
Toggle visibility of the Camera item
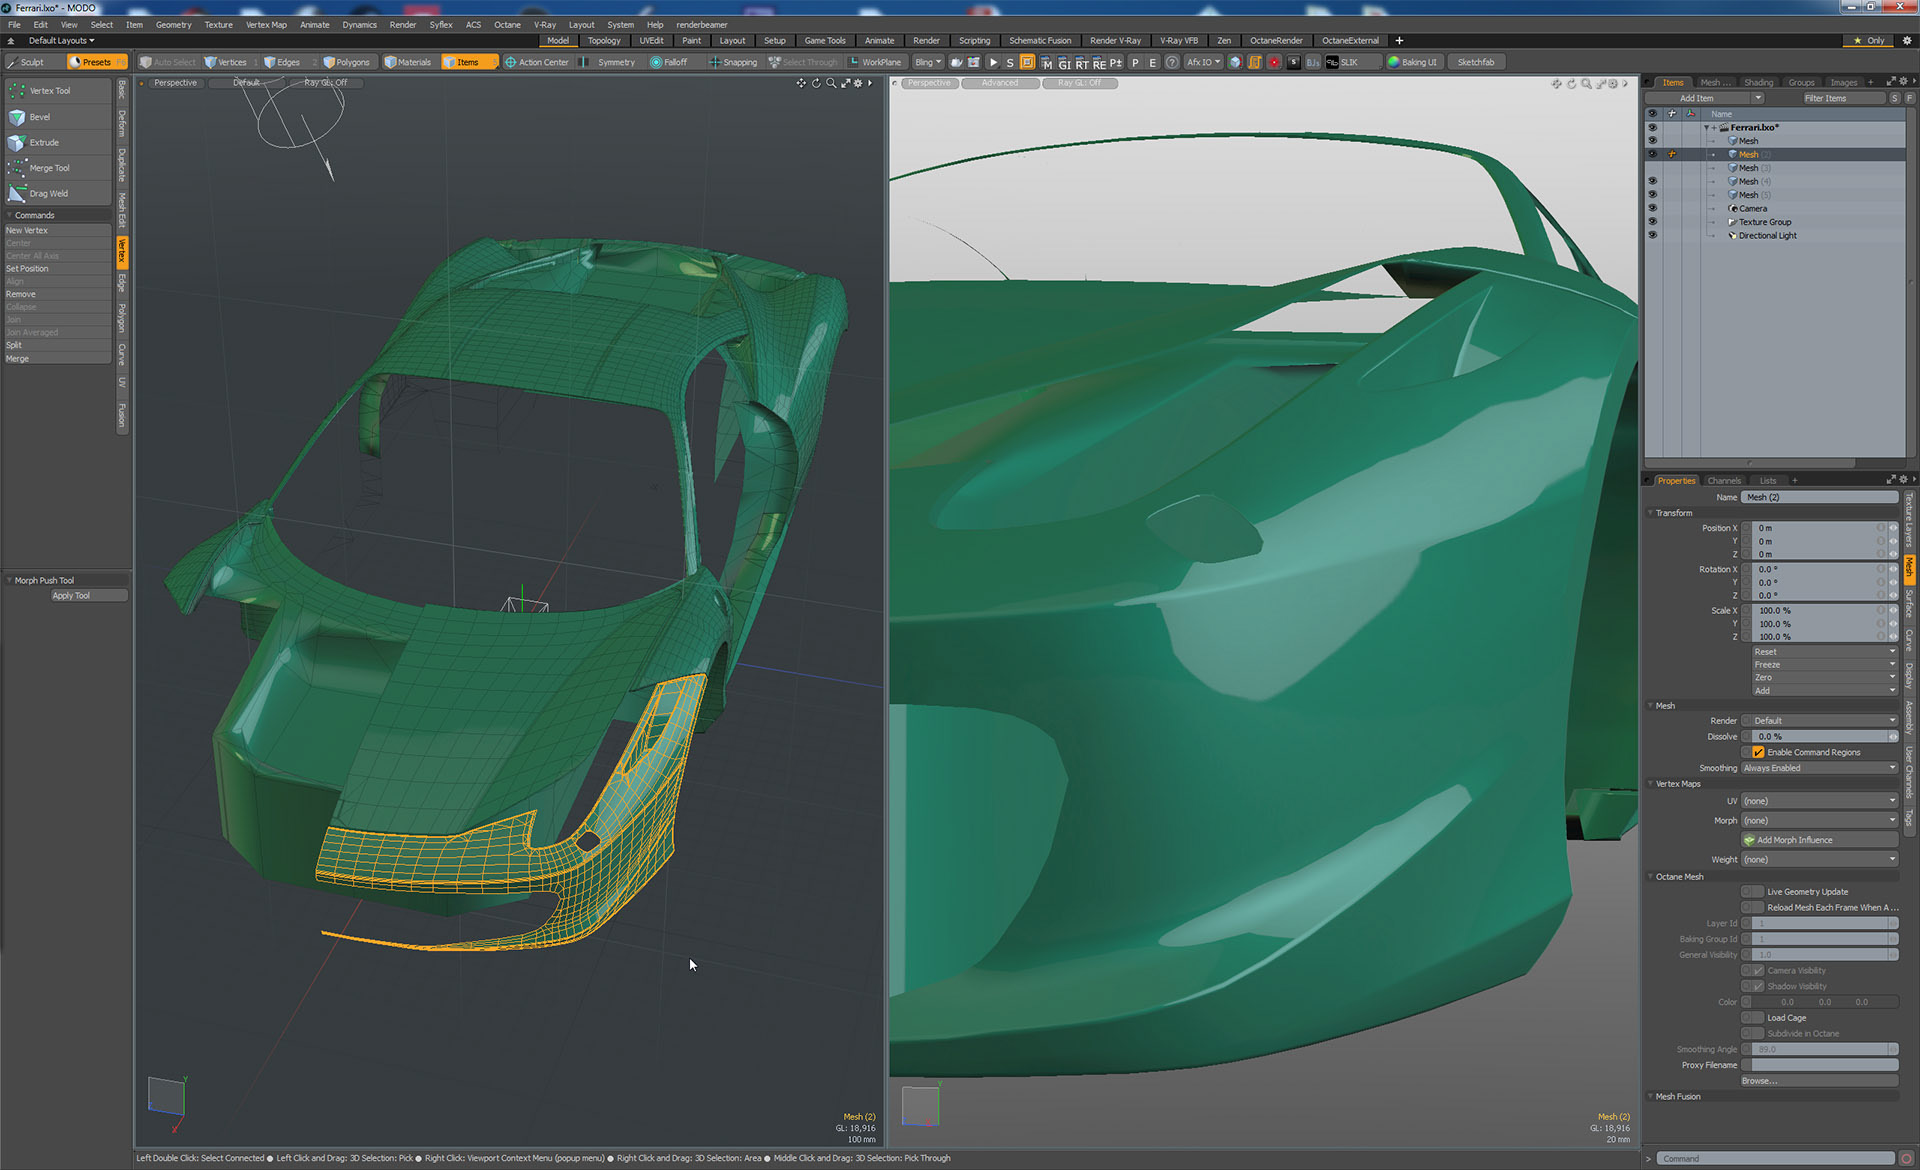1652,209
